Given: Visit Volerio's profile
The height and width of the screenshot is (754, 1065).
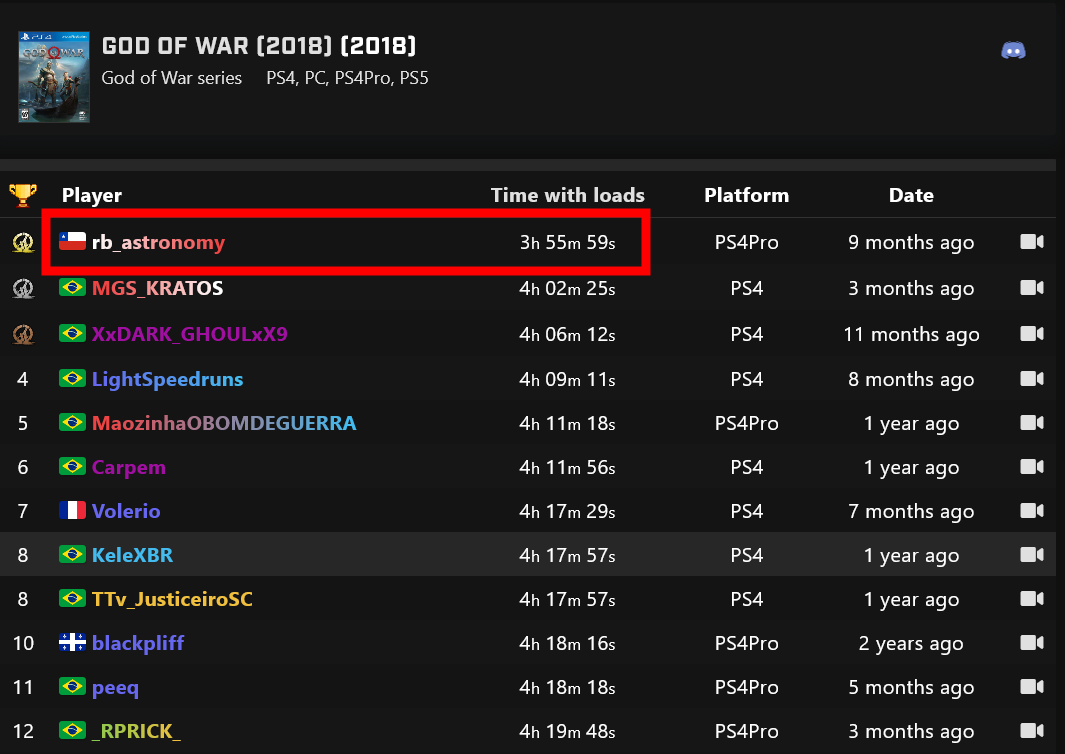Looking at the screenshot, I should coord(126,511).
